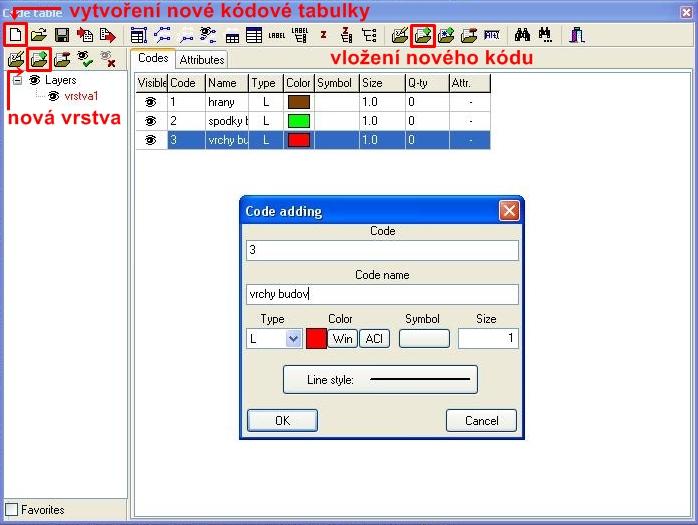This screenshot has width=698, height=525.
Task: Collapse the Layers tree node
Action: [x=17, y=81]
